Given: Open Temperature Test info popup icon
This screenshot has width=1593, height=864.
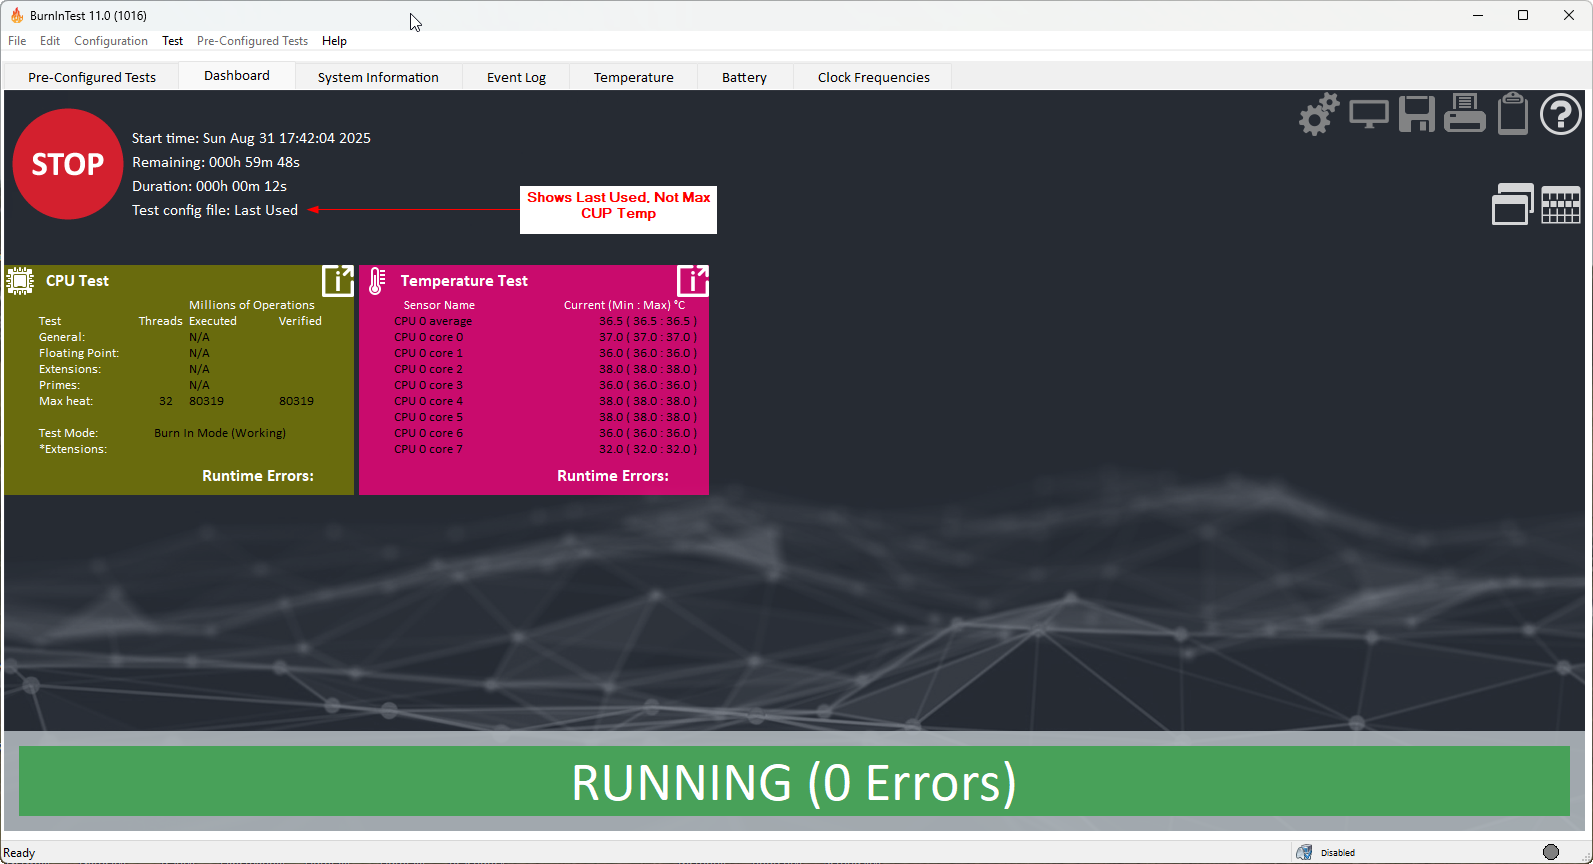Looking at the screenshot, I should [x=693, y=281].
